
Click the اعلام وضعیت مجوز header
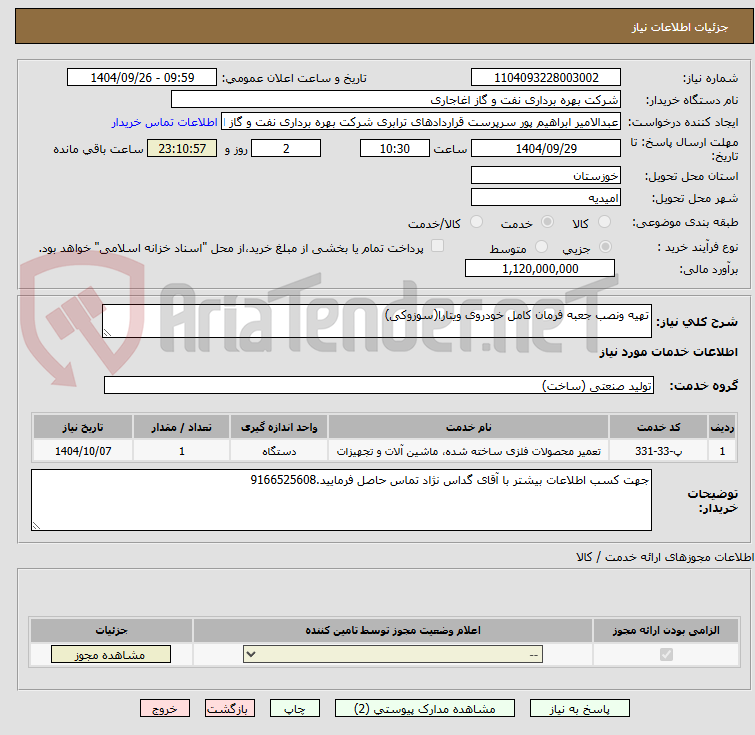393,630
